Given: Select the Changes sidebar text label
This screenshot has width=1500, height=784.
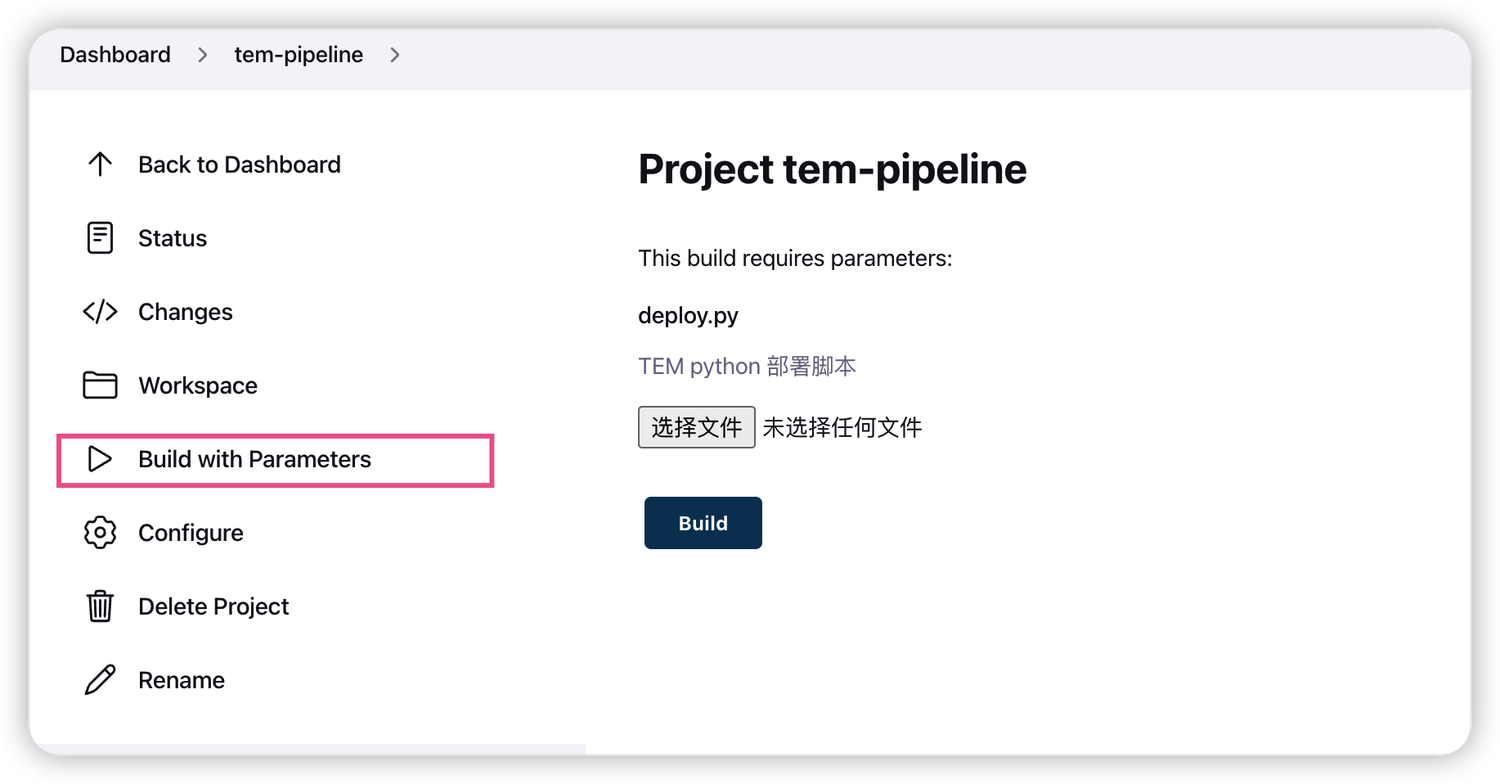Looking at the screenshot, I should pos(185,312).
